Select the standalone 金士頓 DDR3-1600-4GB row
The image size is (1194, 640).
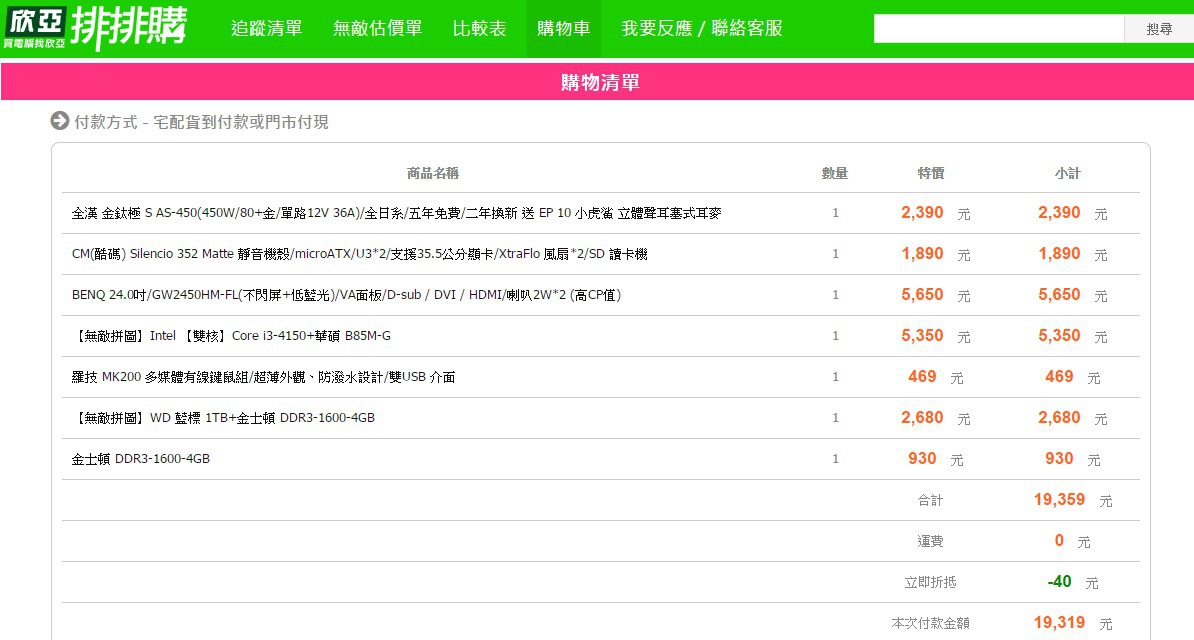coord(601,459)
